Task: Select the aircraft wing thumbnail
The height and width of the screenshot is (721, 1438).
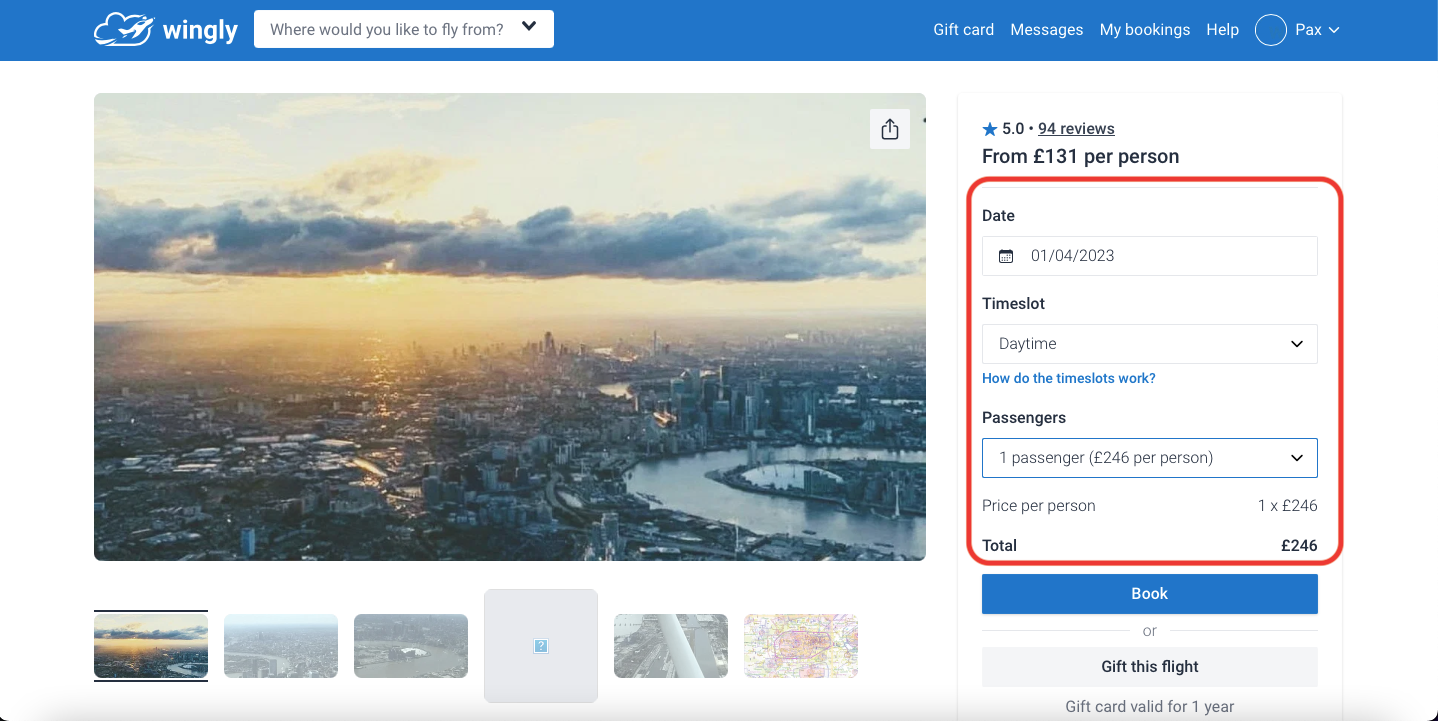Action: (671, 646)
